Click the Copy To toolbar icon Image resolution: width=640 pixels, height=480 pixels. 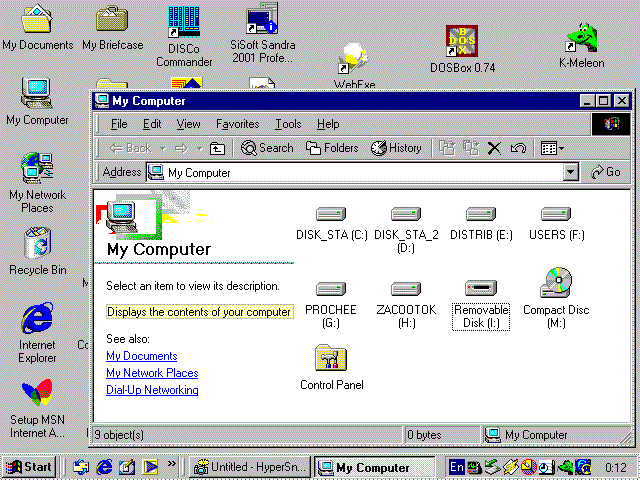point(471,148)
